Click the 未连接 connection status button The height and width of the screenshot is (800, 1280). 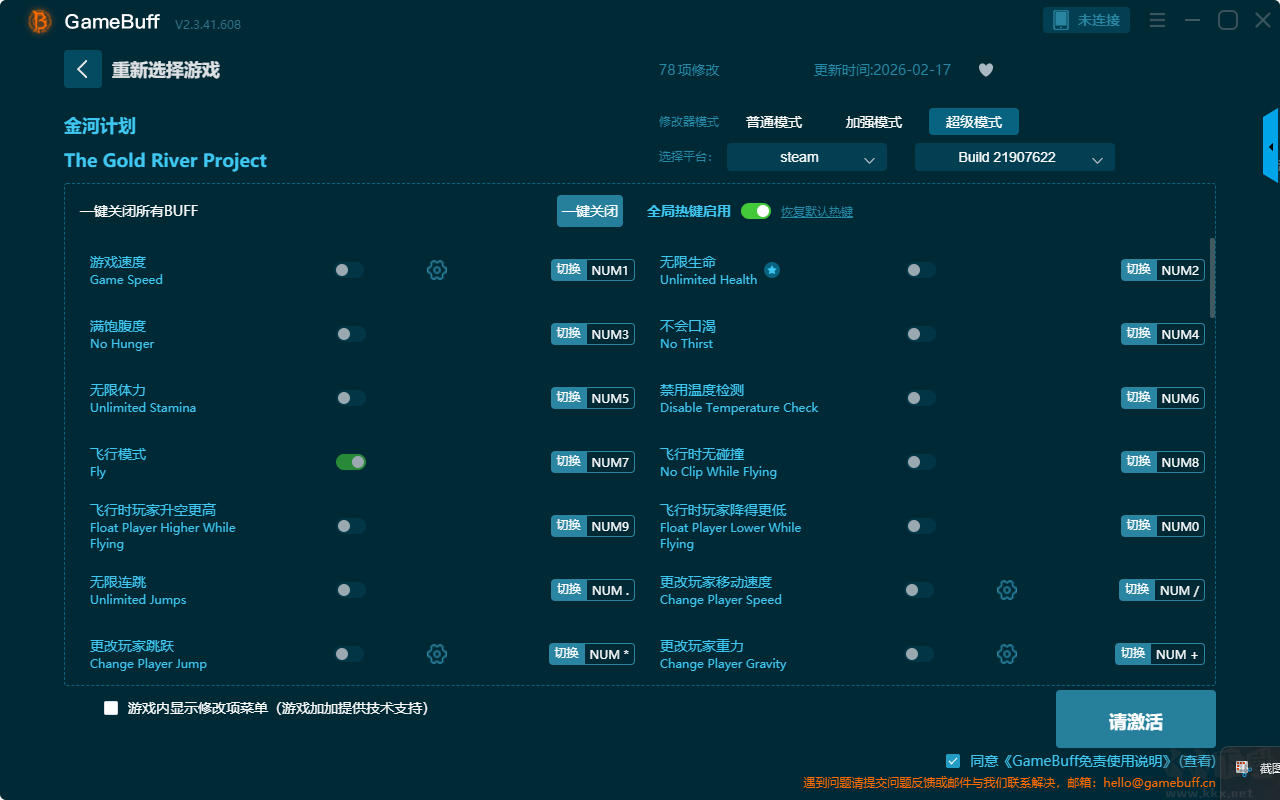[x=1087, y=20]
